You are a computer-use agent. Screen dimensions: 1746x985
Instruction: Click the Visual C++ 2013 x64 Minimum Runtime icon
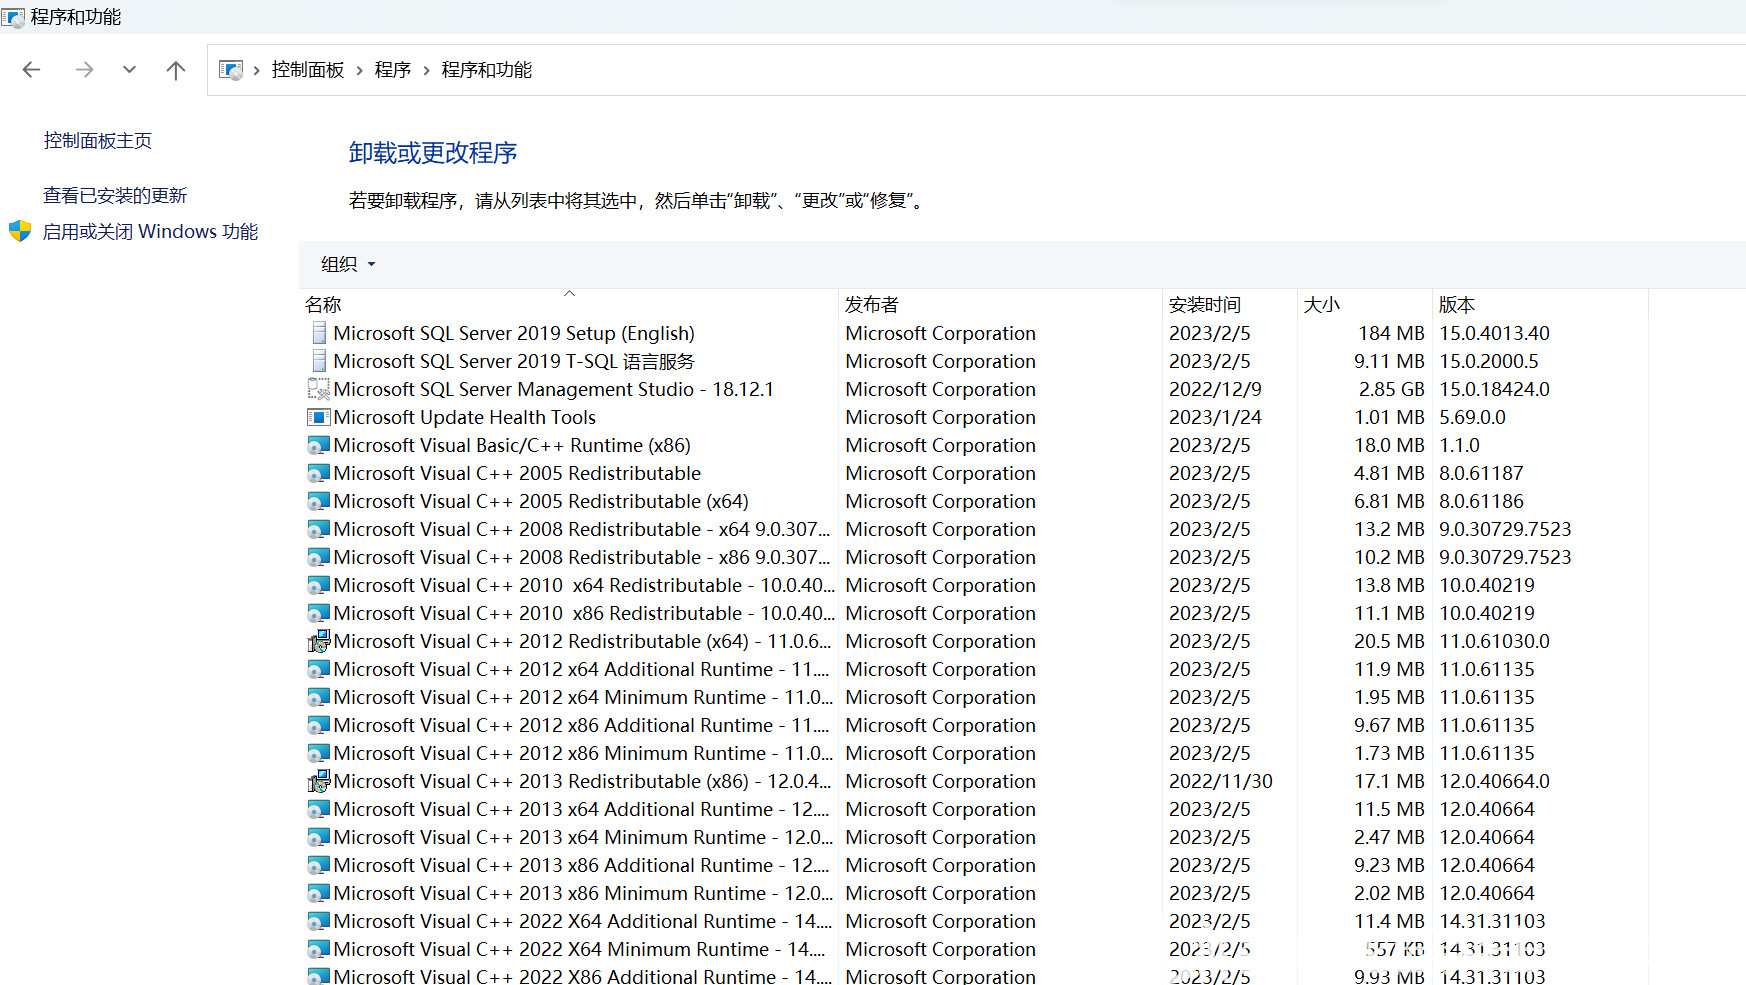[x=319, y=837]
